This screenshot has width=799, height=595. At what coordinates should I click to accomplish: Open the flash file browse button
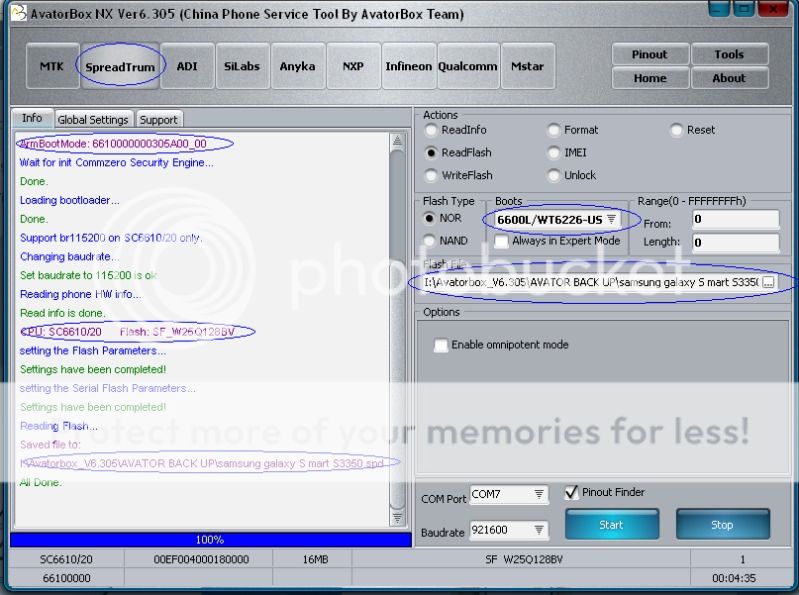(x=768, y=283)
